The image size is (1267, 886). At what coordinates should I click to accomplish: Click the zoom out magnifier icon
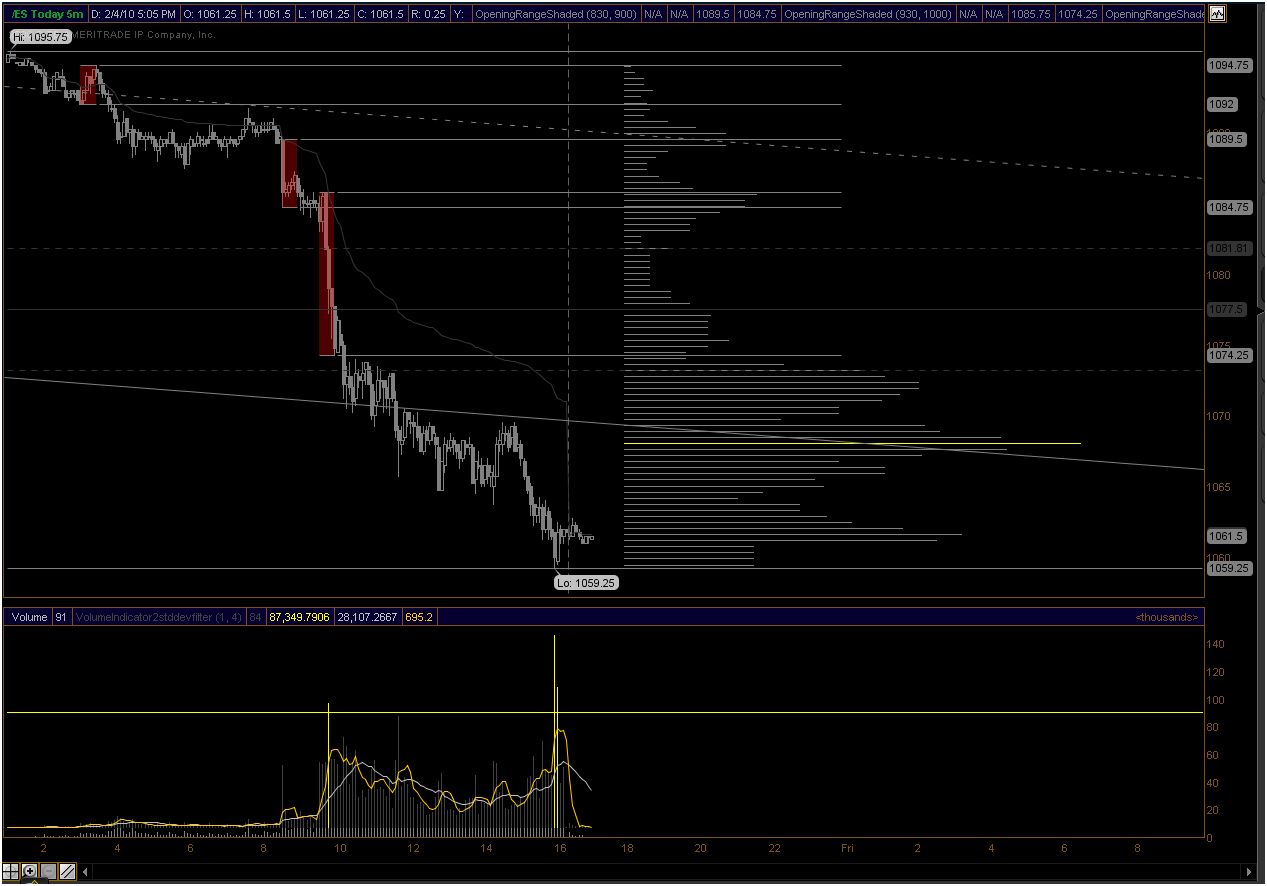(48, 871)
